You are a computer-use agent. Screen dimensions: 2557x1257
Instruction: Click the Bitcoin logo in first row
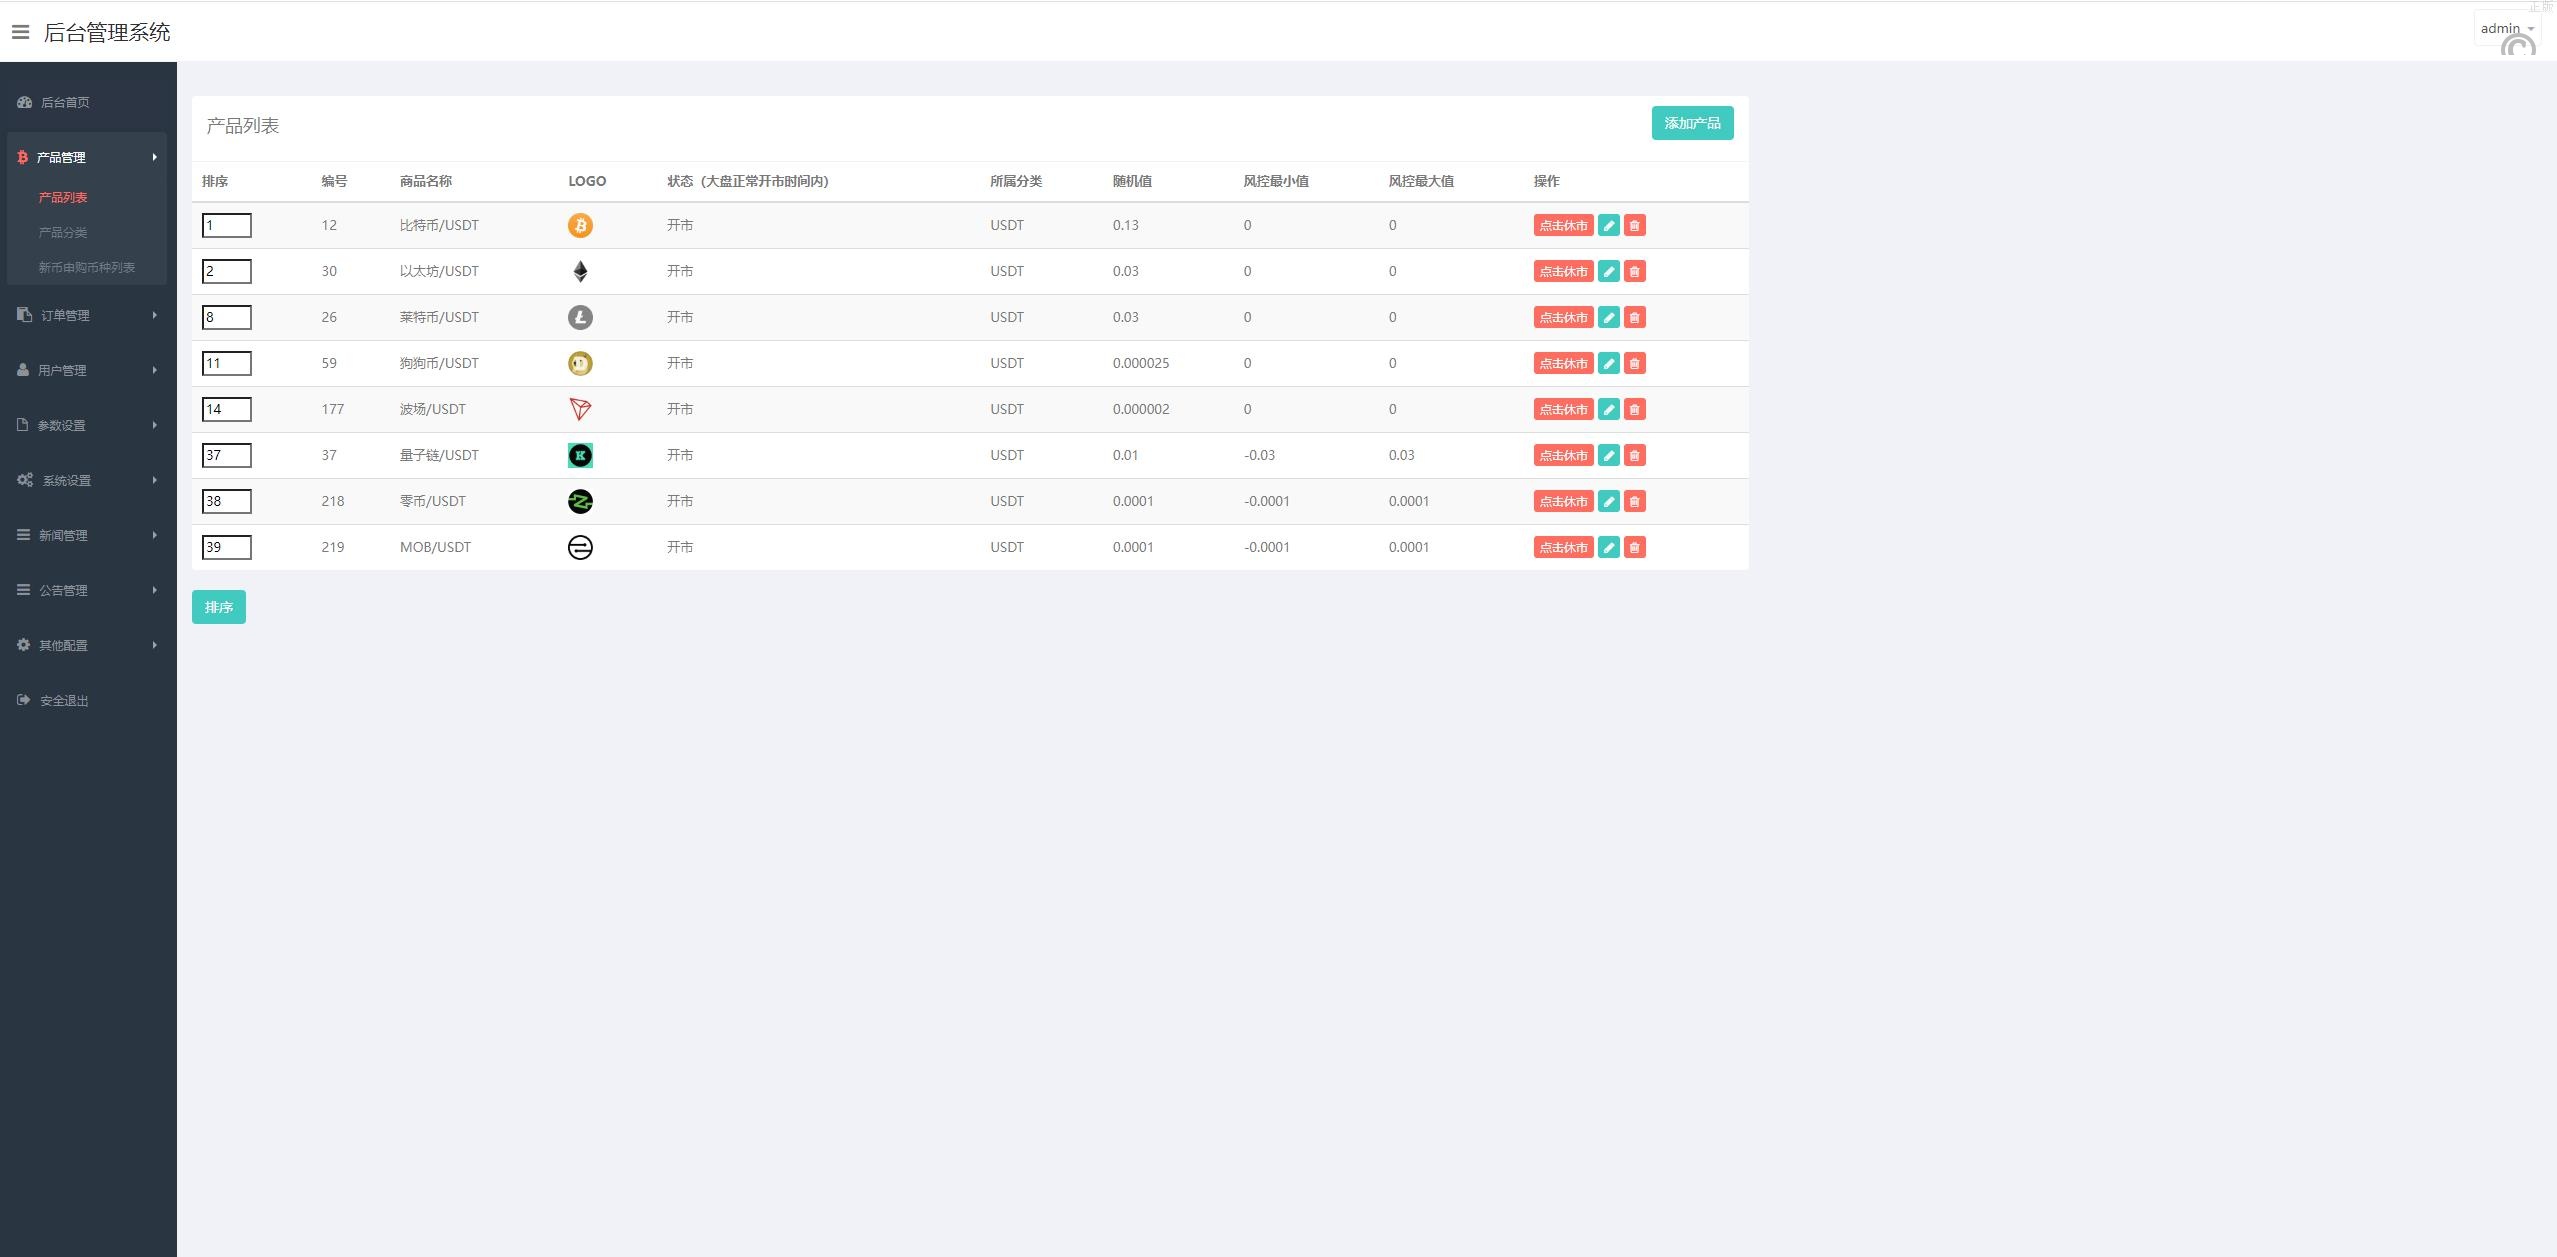tap(580, 225)
